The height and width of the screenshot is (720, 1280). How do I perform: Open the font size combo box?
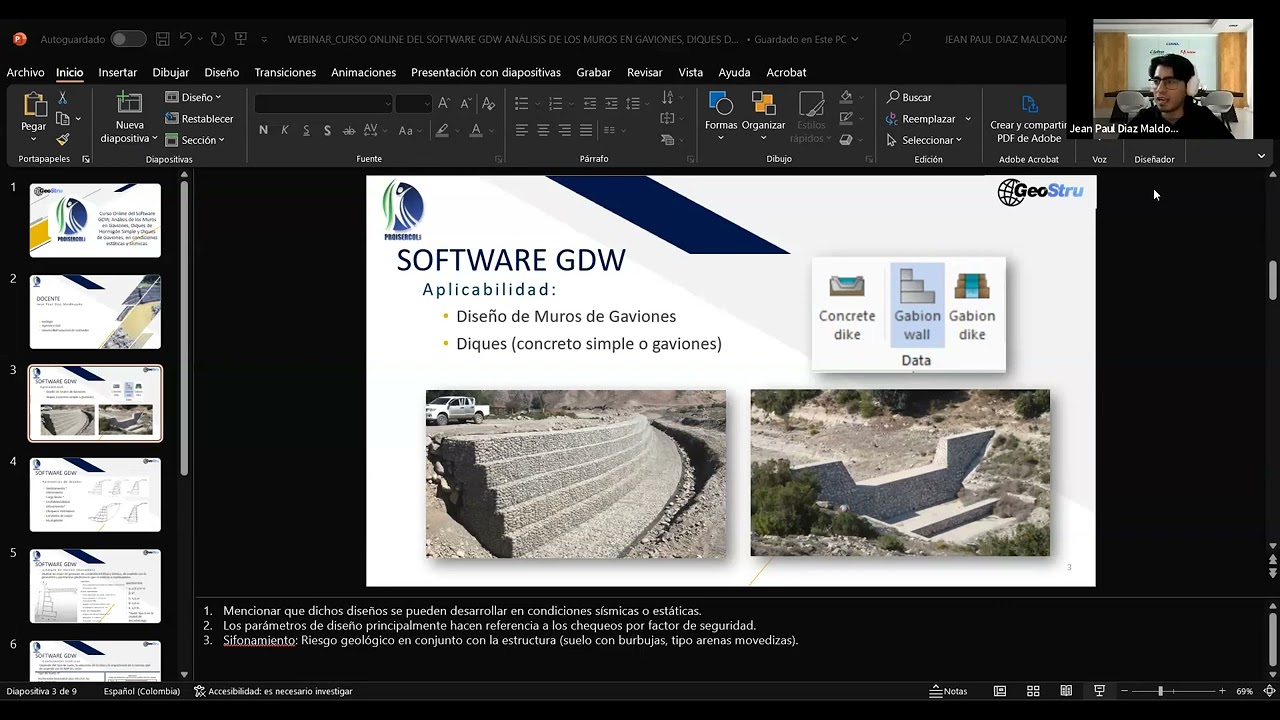point(413,104)
